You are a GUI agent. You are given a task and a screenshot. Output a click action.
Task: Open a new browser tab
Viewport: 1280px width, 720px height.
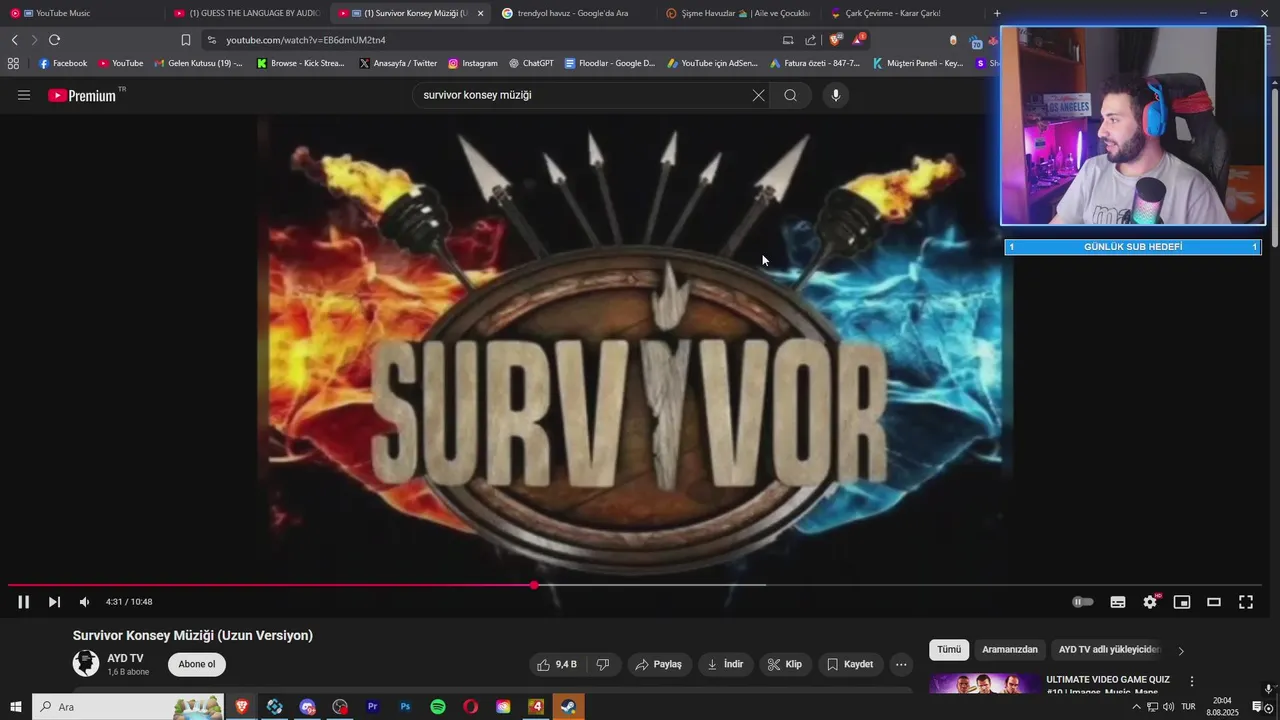(997, 13)
